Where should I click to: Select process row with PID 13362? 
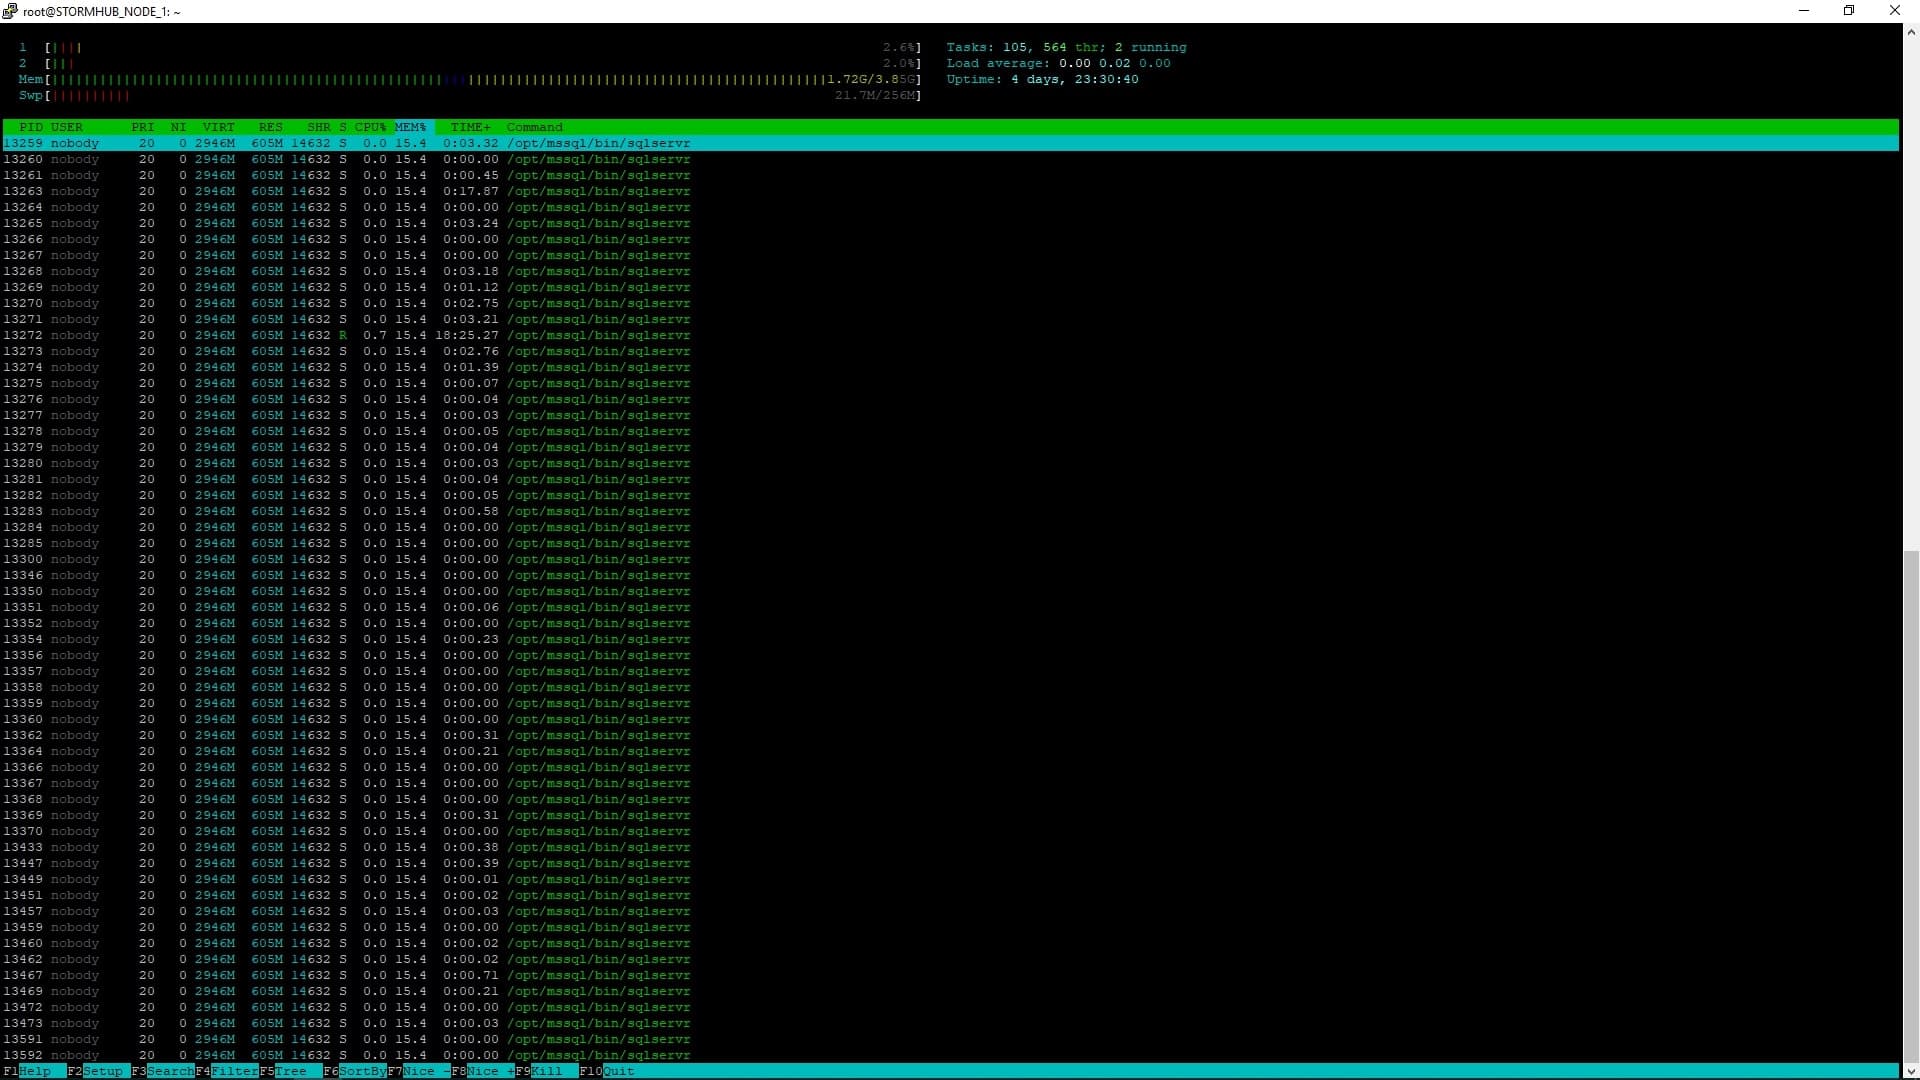pos(347,735)
